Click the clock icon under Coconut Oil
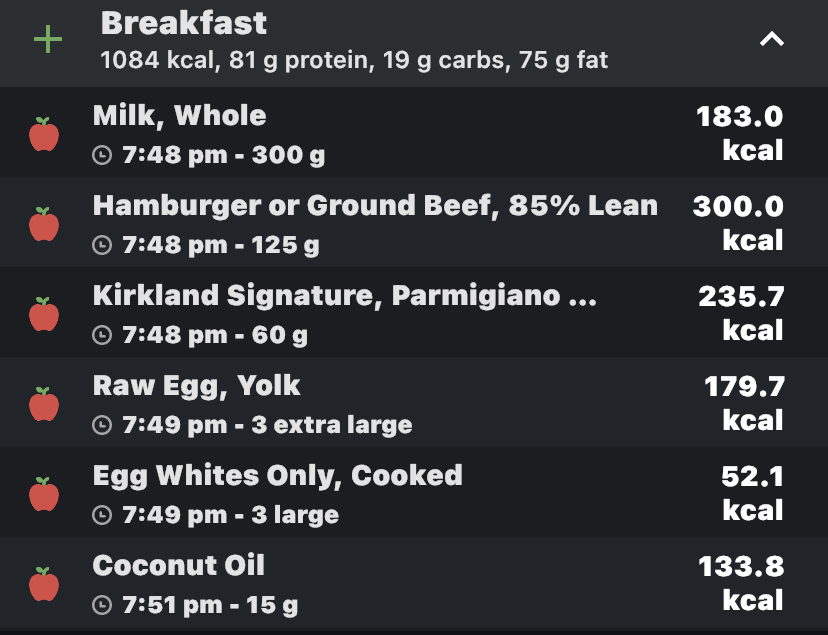828x635 pixels. (102, 605)
